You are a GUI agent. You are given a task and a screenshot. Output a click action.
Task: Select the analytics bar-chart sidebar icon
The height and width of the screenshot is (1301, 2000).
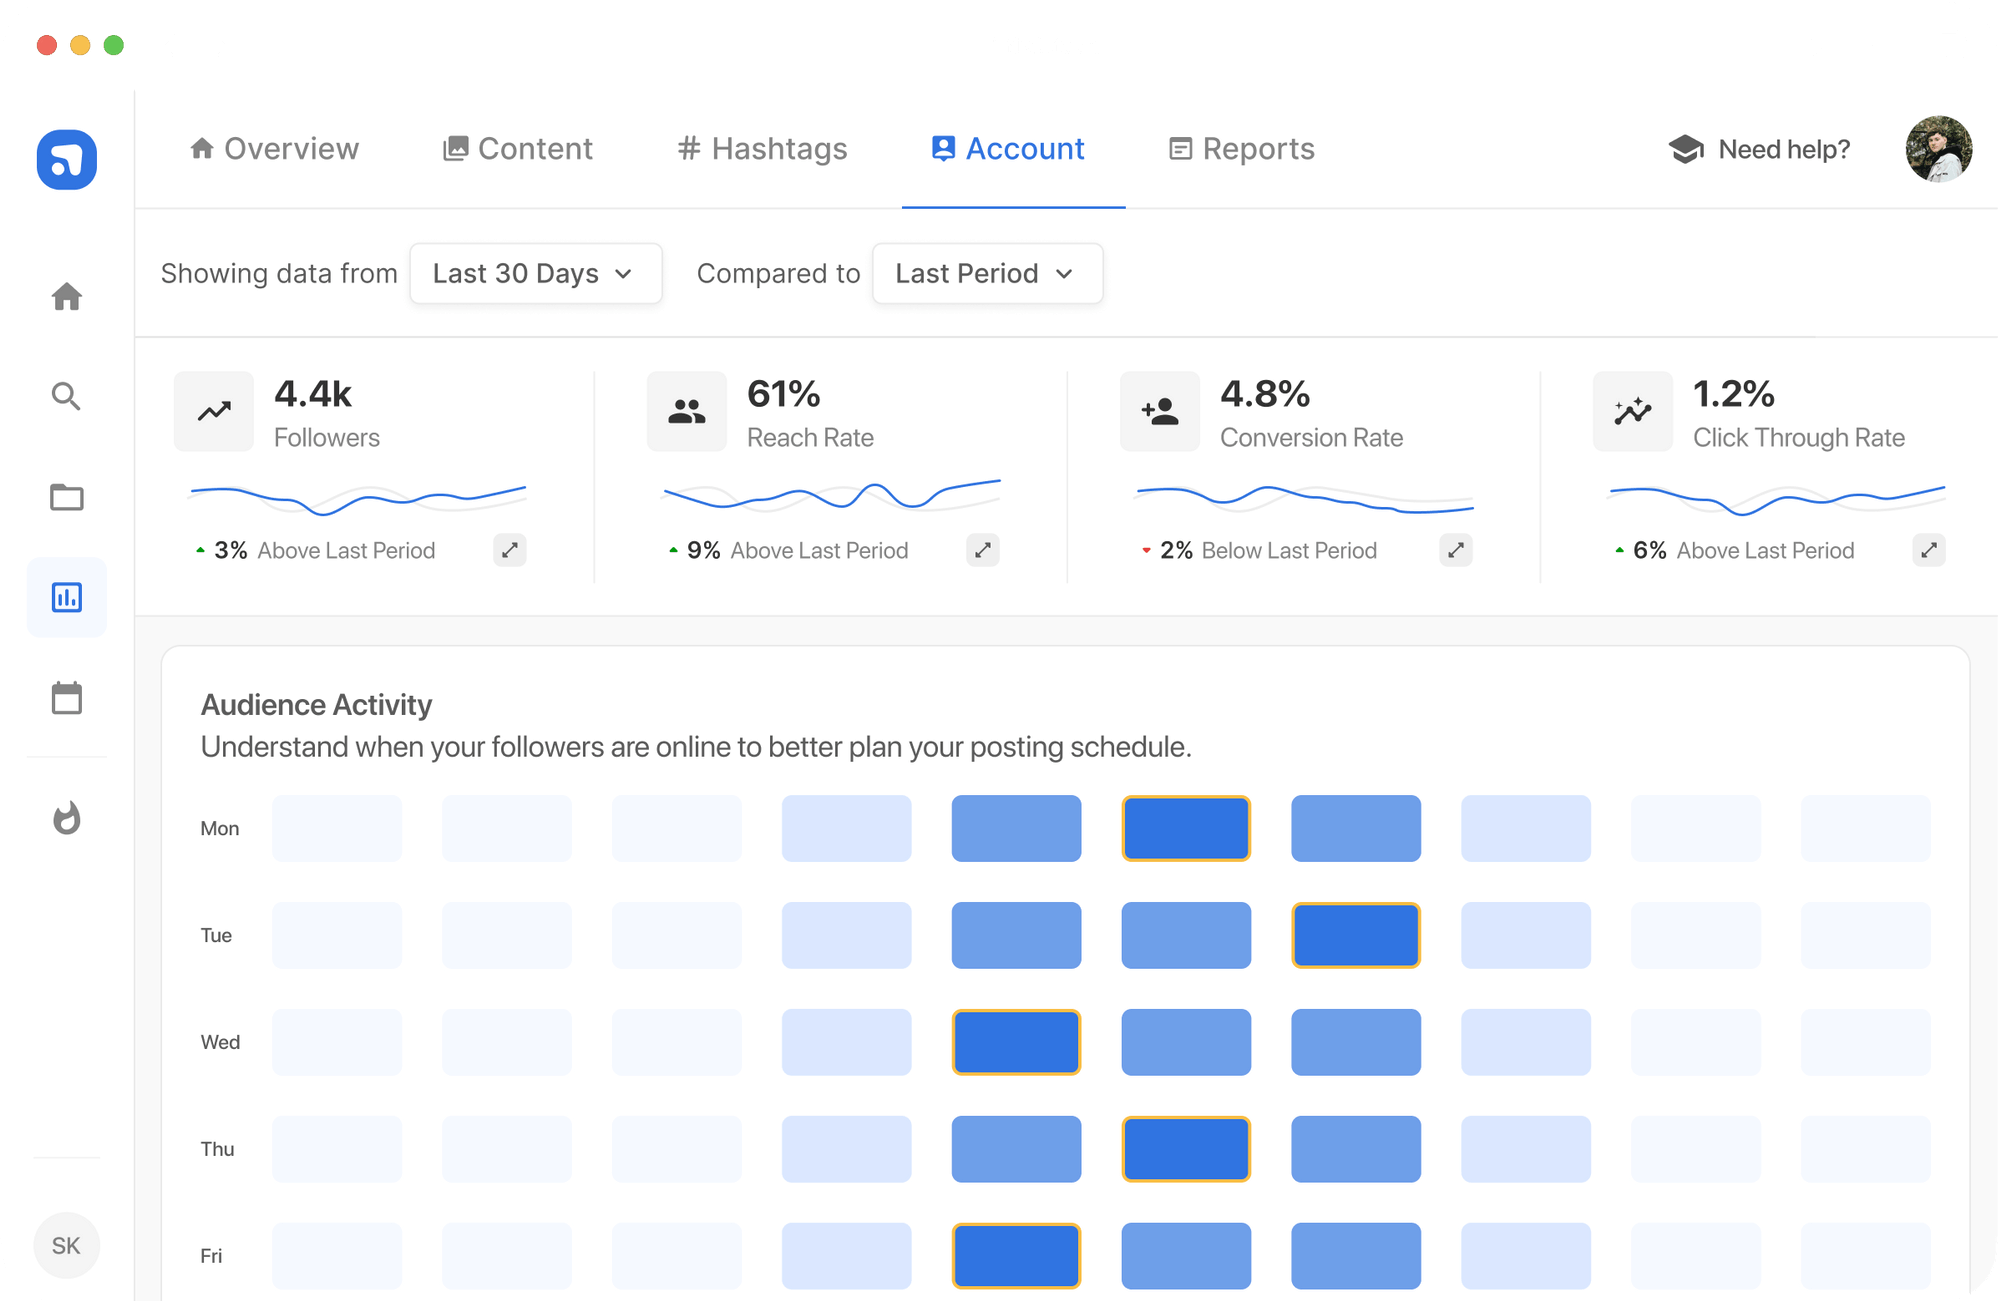click(67, 597)
